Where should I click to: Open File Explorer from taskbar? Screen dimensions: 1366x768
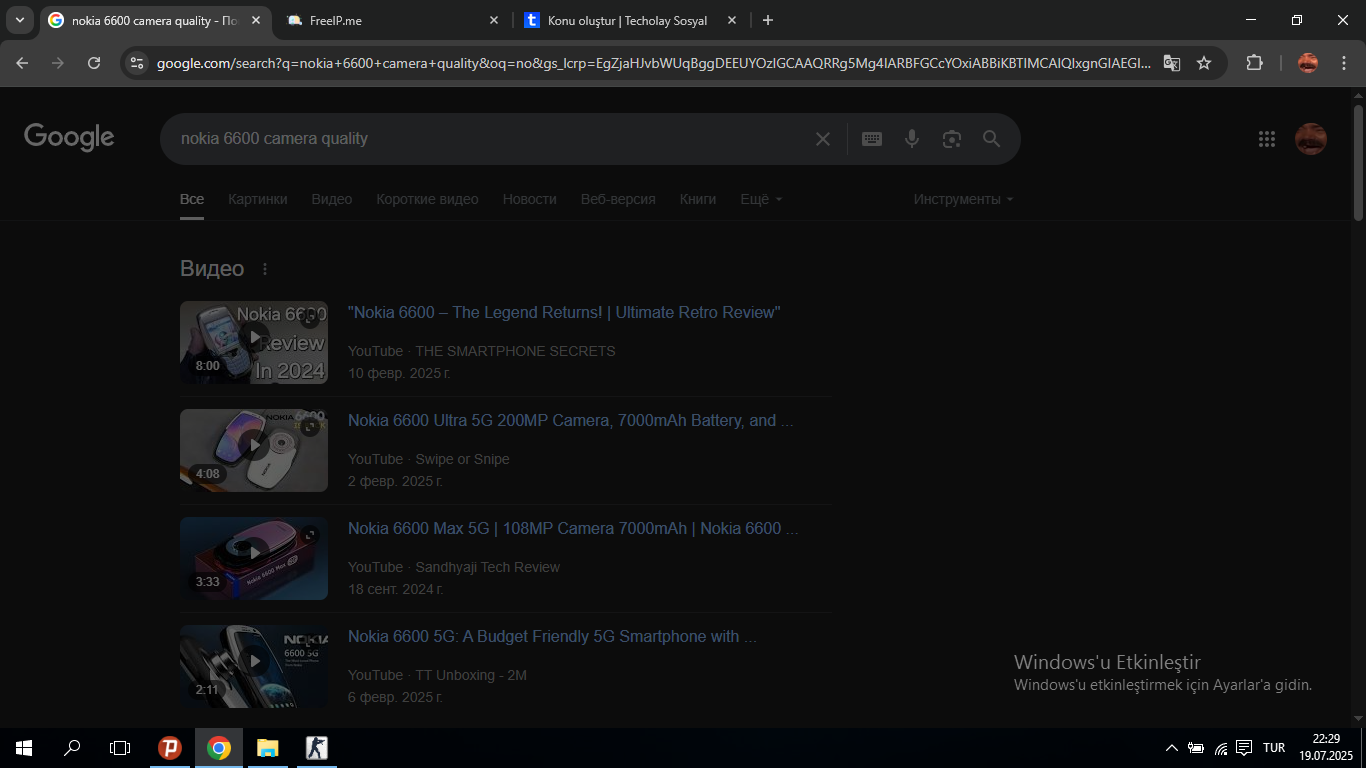click(267, 748)
